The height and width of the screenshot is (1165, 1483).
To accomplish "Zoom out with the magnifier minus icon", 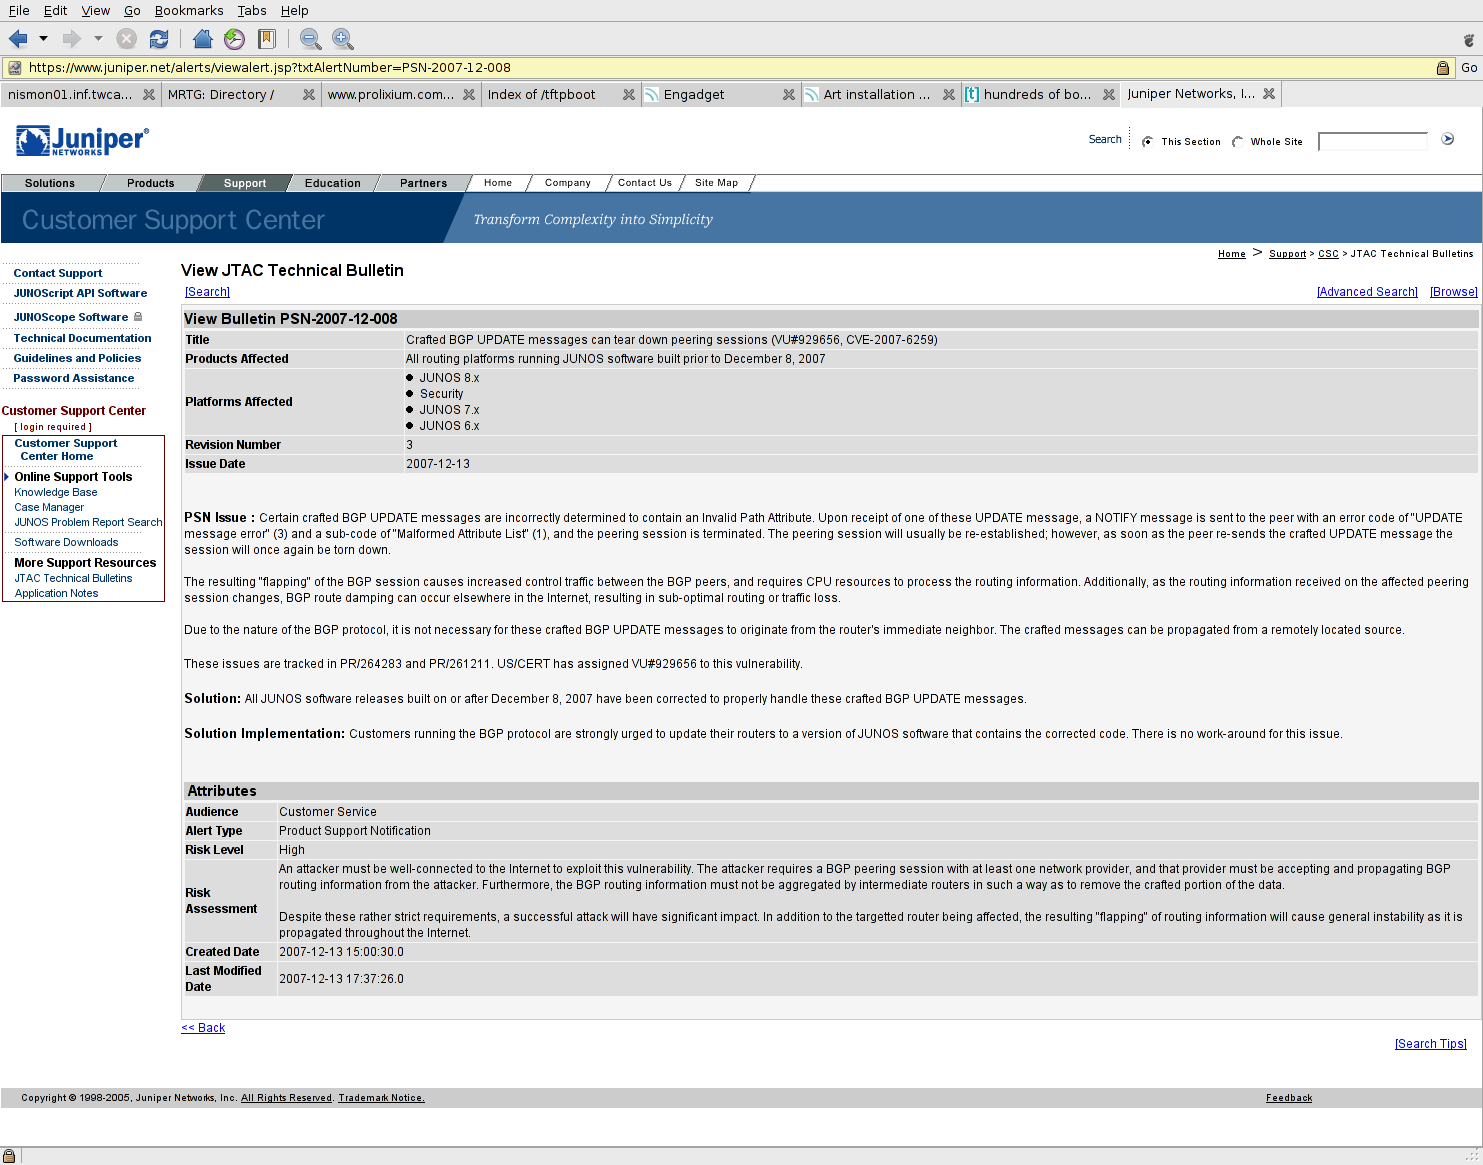I will [x=311, y=39].
